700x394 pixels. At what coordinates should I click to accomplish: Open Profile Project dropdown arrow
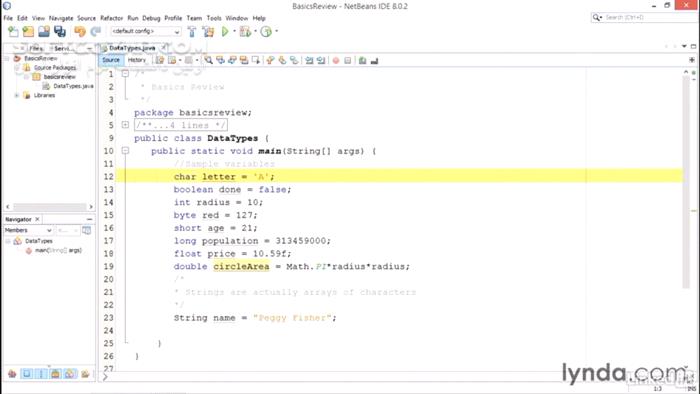276,31
